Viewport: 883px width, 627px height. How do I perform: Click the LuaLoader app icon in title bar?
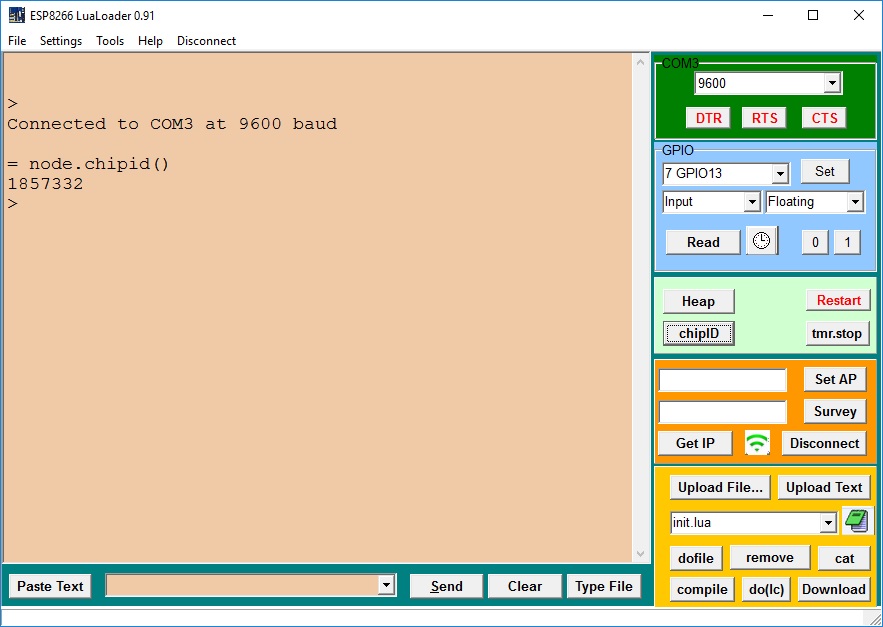point(16,15)
